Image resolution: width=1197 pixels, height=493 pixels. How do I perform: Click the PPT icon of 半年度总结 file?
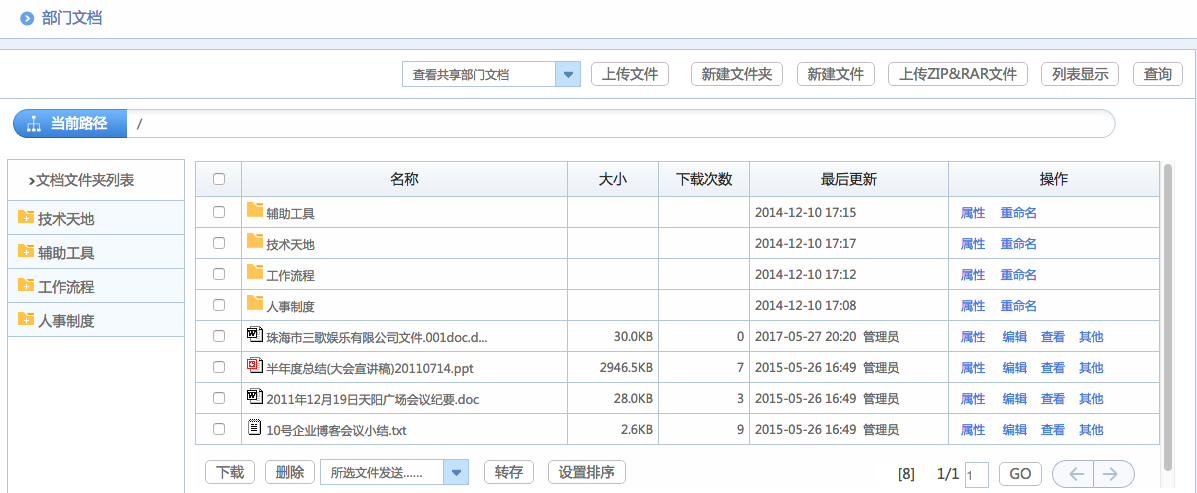[x=254, y=366]
